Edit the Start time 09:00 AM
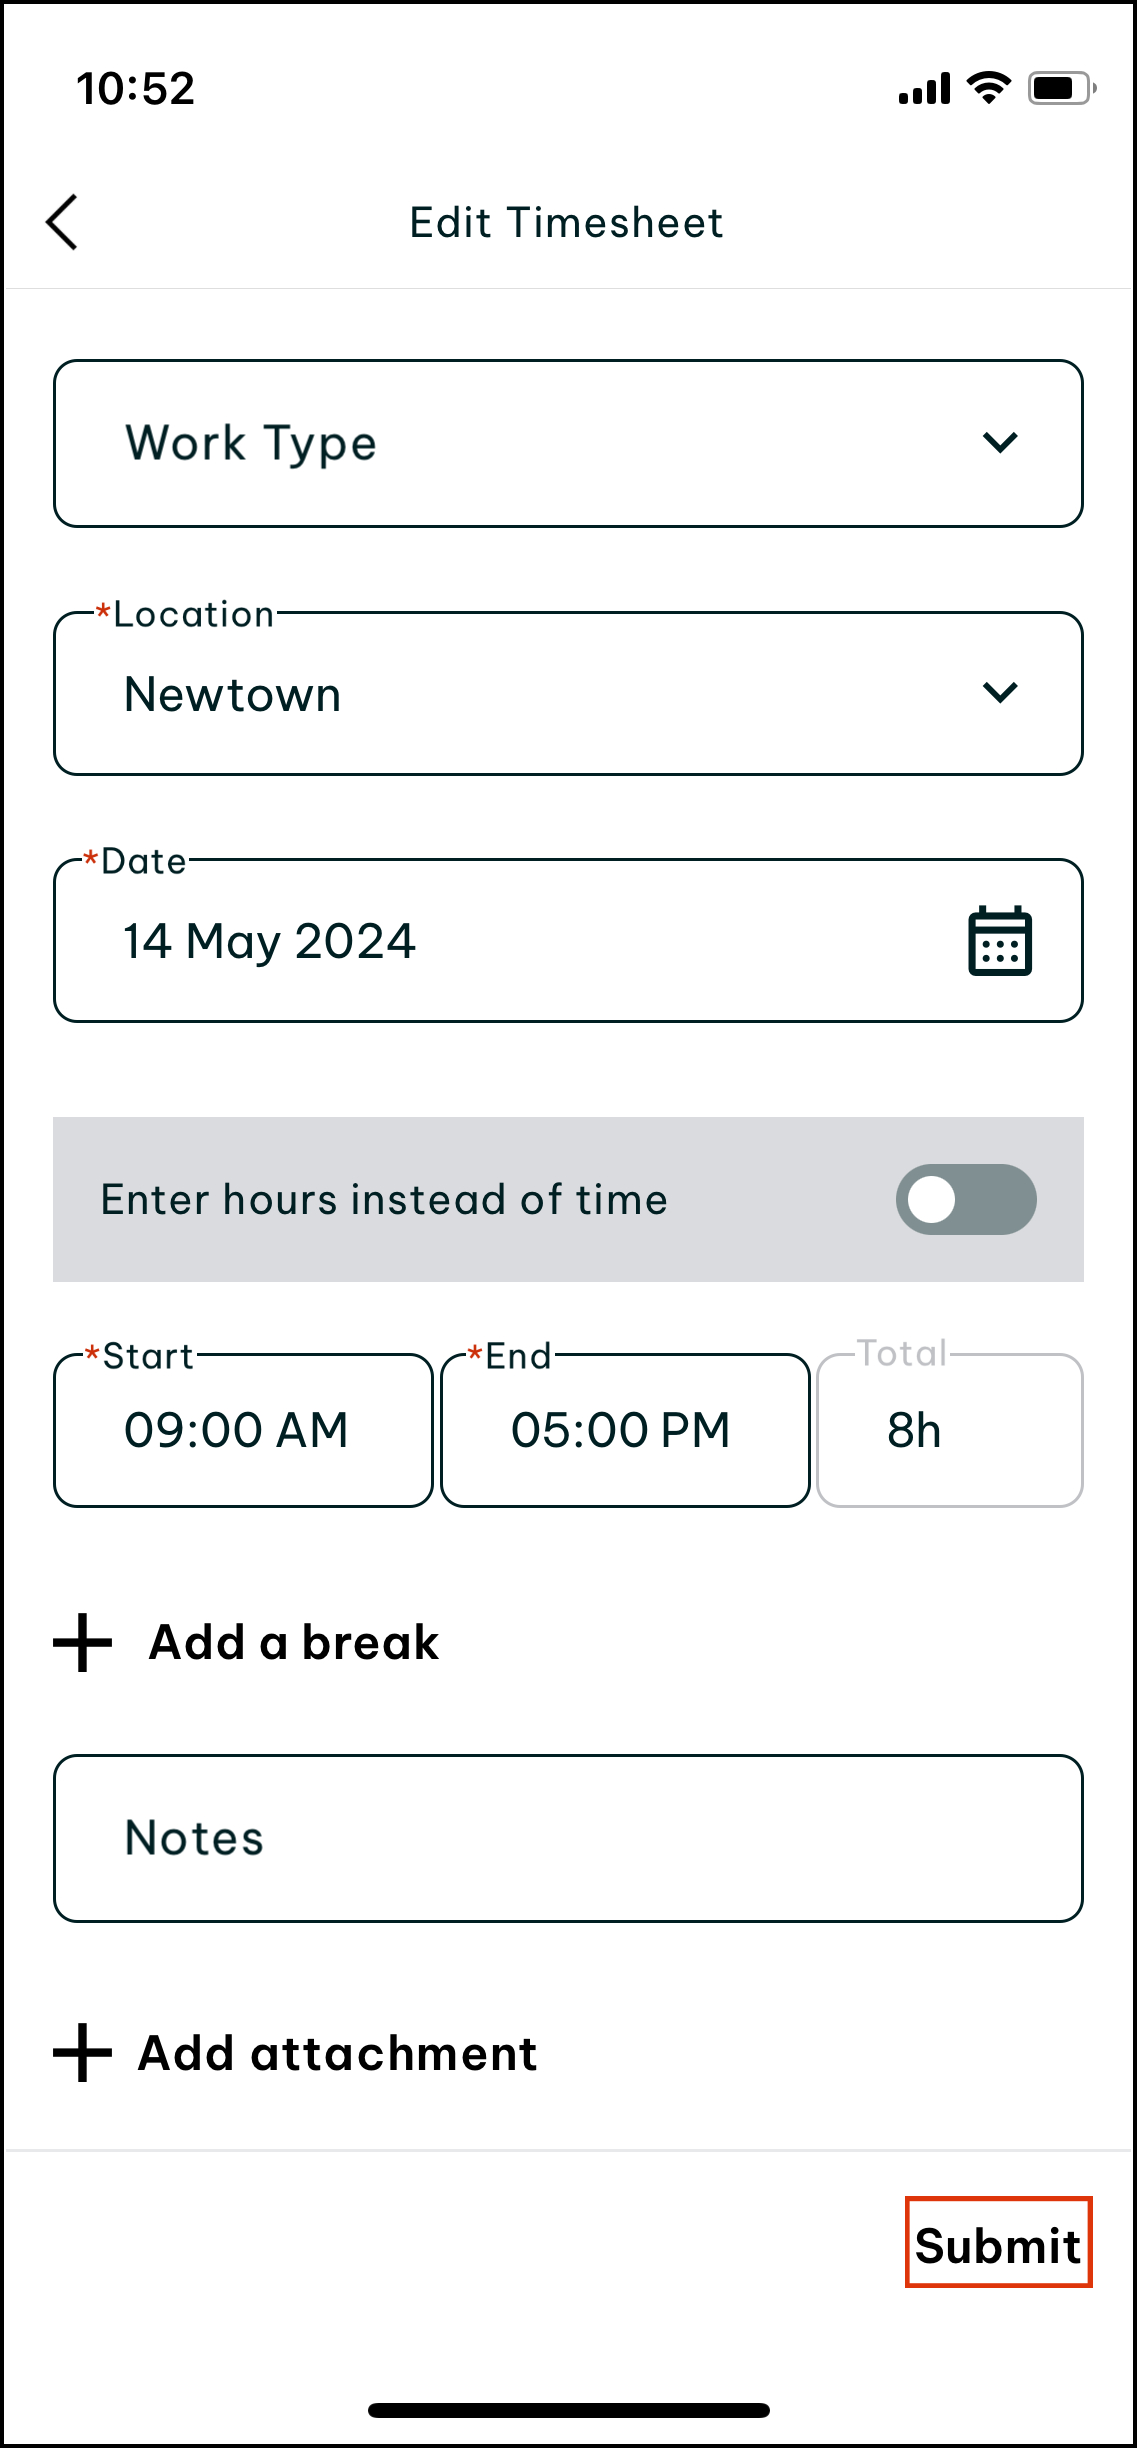The image size is (1137, 2448). click(x=243, y=1430)
